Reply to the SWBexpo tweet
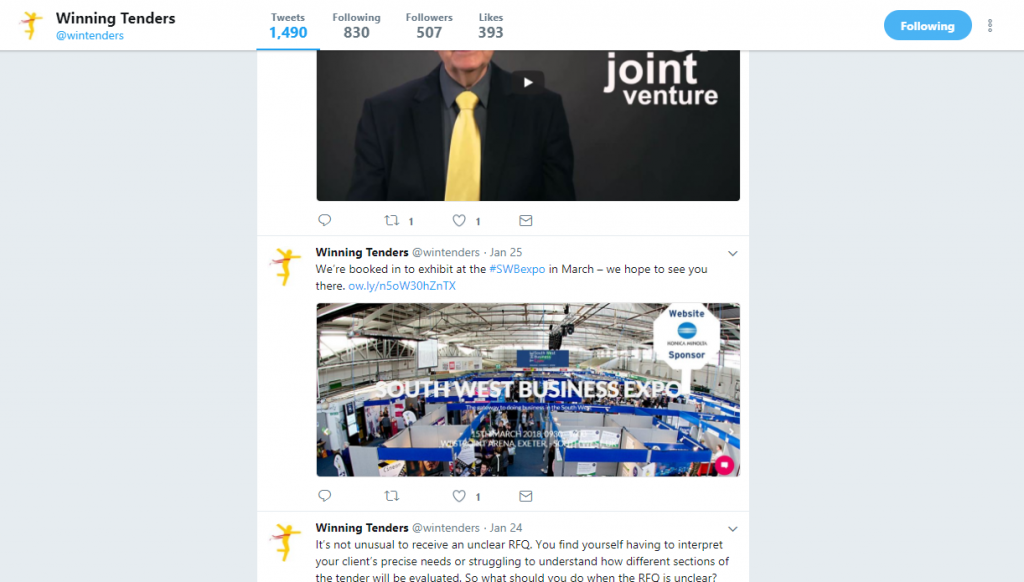 click(325, 496)
